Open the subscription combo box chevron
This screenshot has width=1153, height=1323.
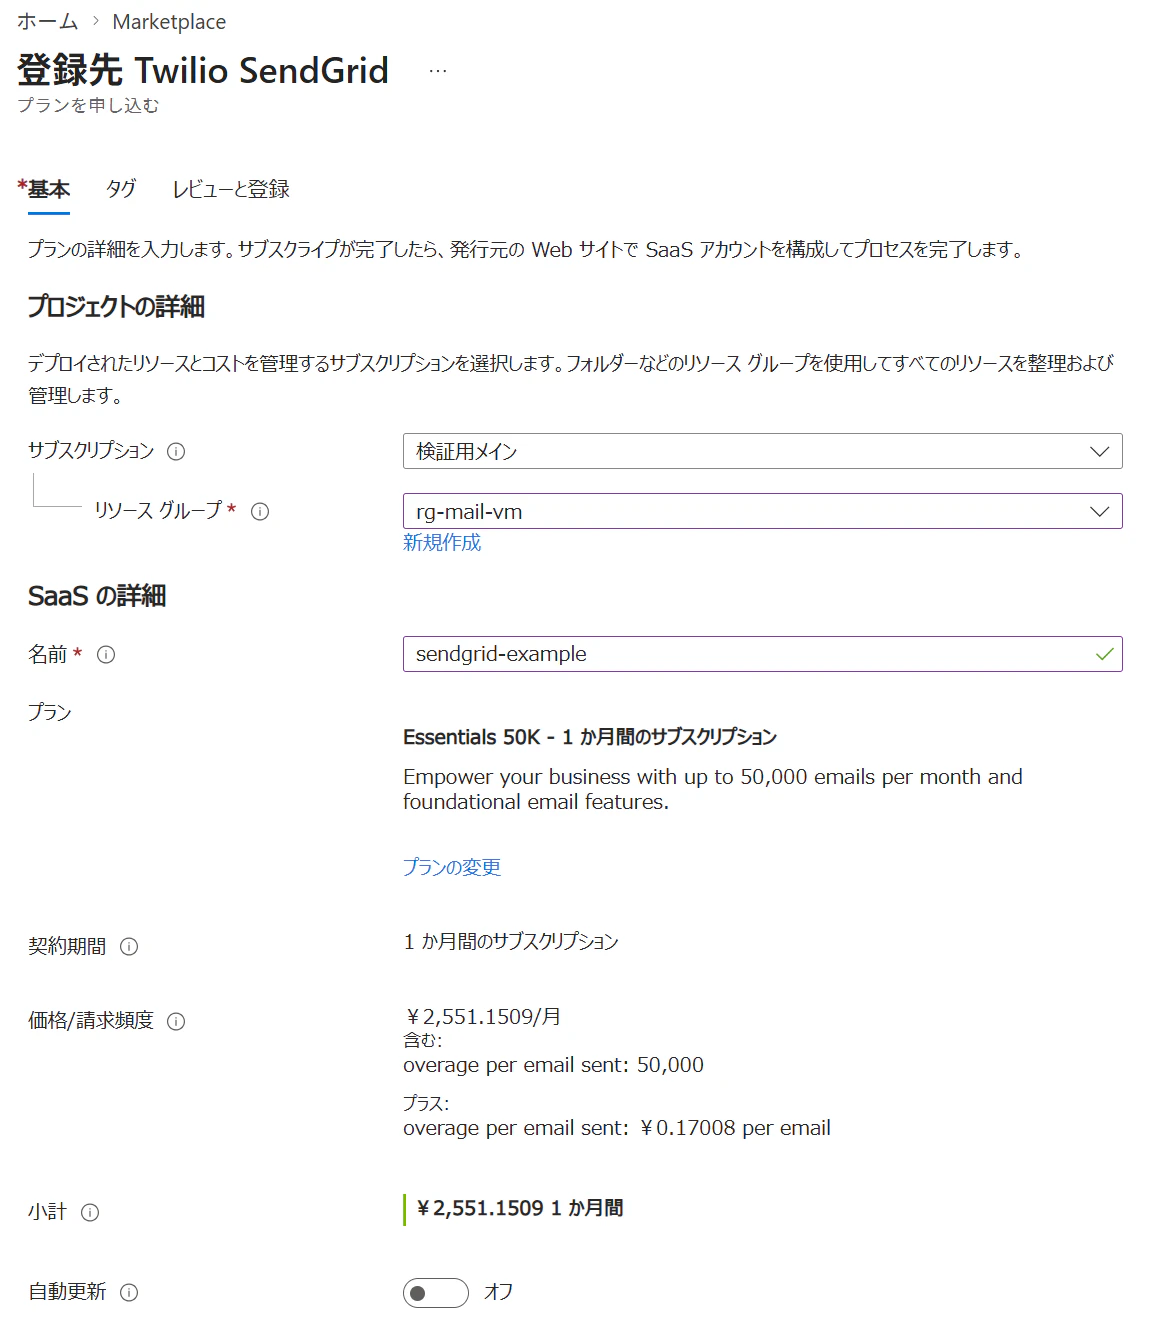pyautogui.click(x=1100, y=451)
